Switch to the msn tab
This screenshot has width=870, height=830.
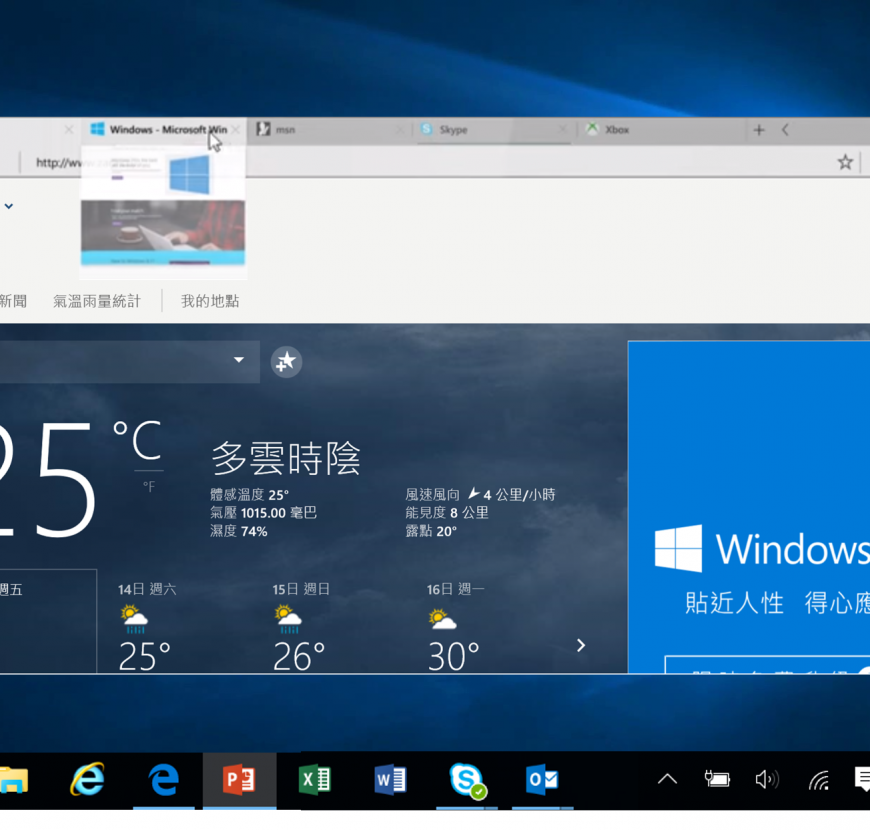tap(330, 130)
